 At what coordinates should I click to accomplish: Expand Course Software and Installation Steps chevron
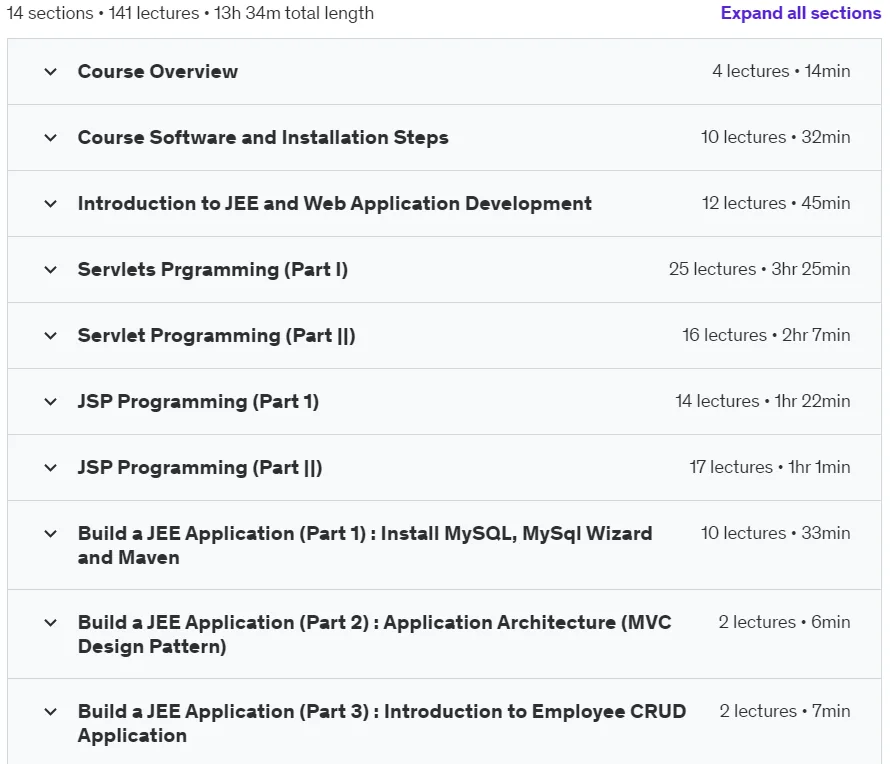pos(51,138)
